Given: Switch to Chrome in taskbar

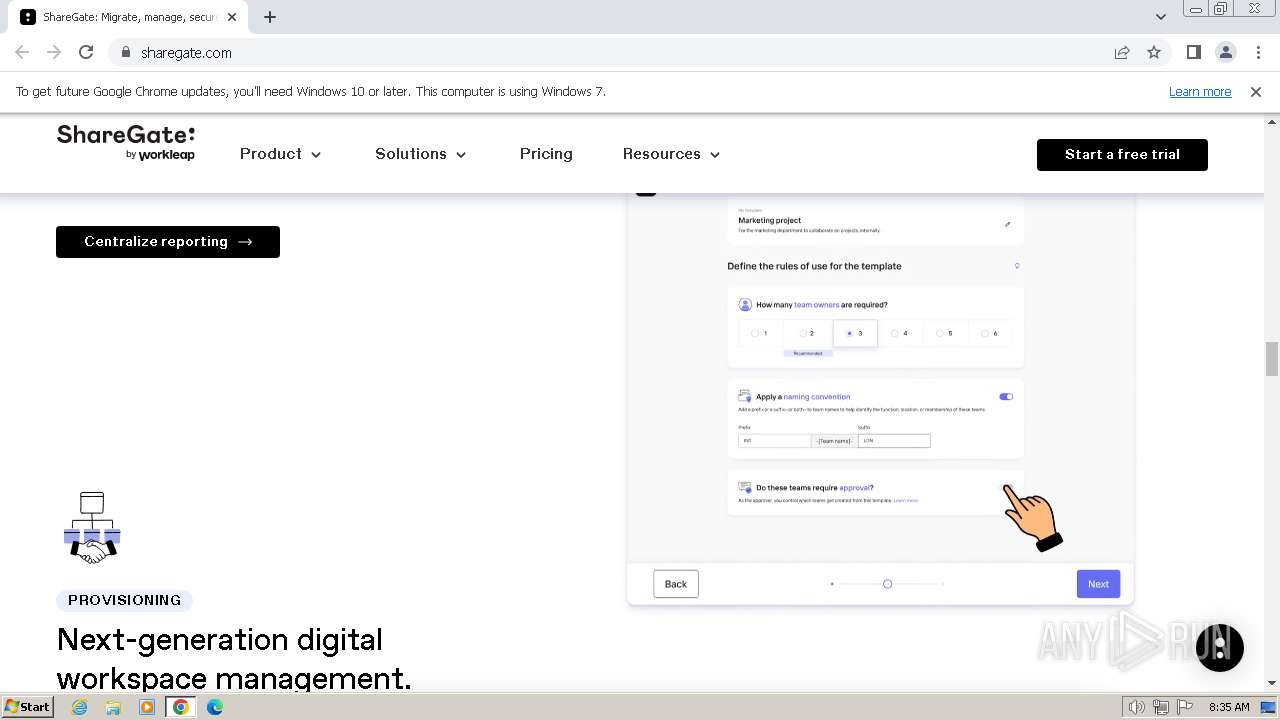Looking at the screenshot, I should 180,707.
